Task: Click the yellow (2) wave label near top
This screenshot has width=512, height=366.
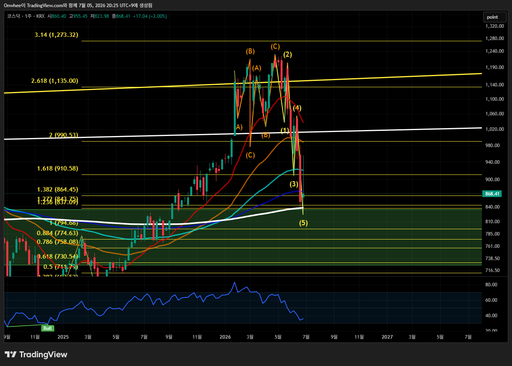Action: [287, 55]
